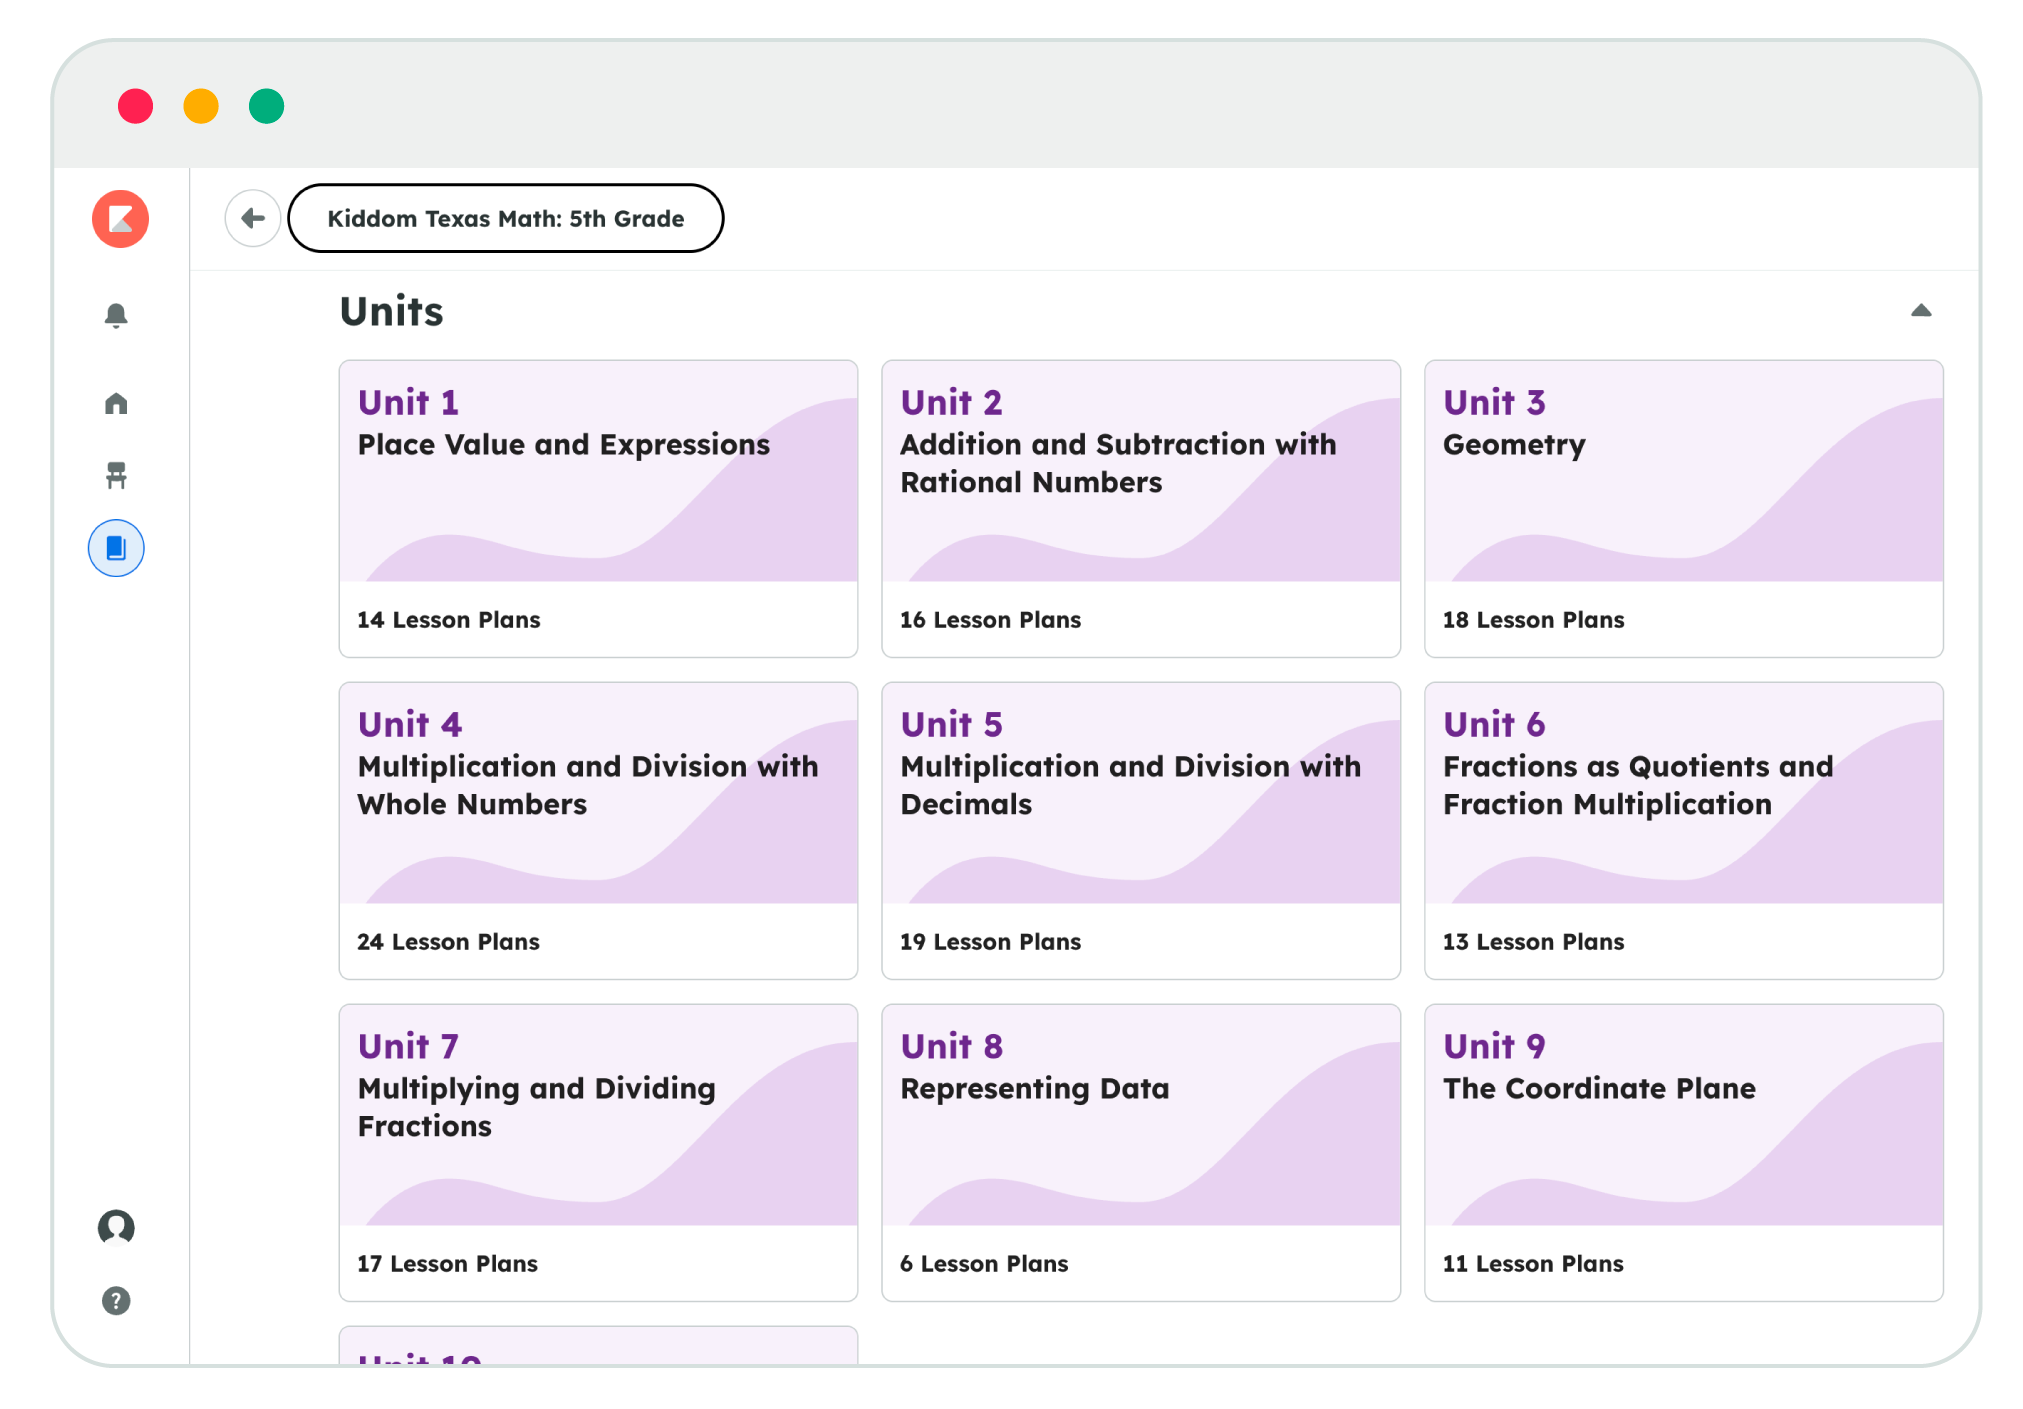The image size is (2023, 1409).
Task: Go to home icon in sidebar
Action: tap(116, 403)
